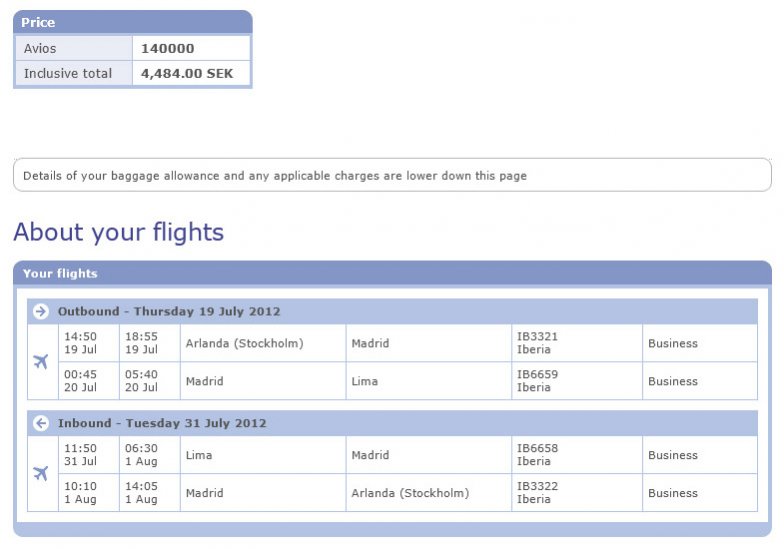Viewport: 784px width, 549px height.
Task: Click the Your flights panel header
Action: tap(60, 273)
